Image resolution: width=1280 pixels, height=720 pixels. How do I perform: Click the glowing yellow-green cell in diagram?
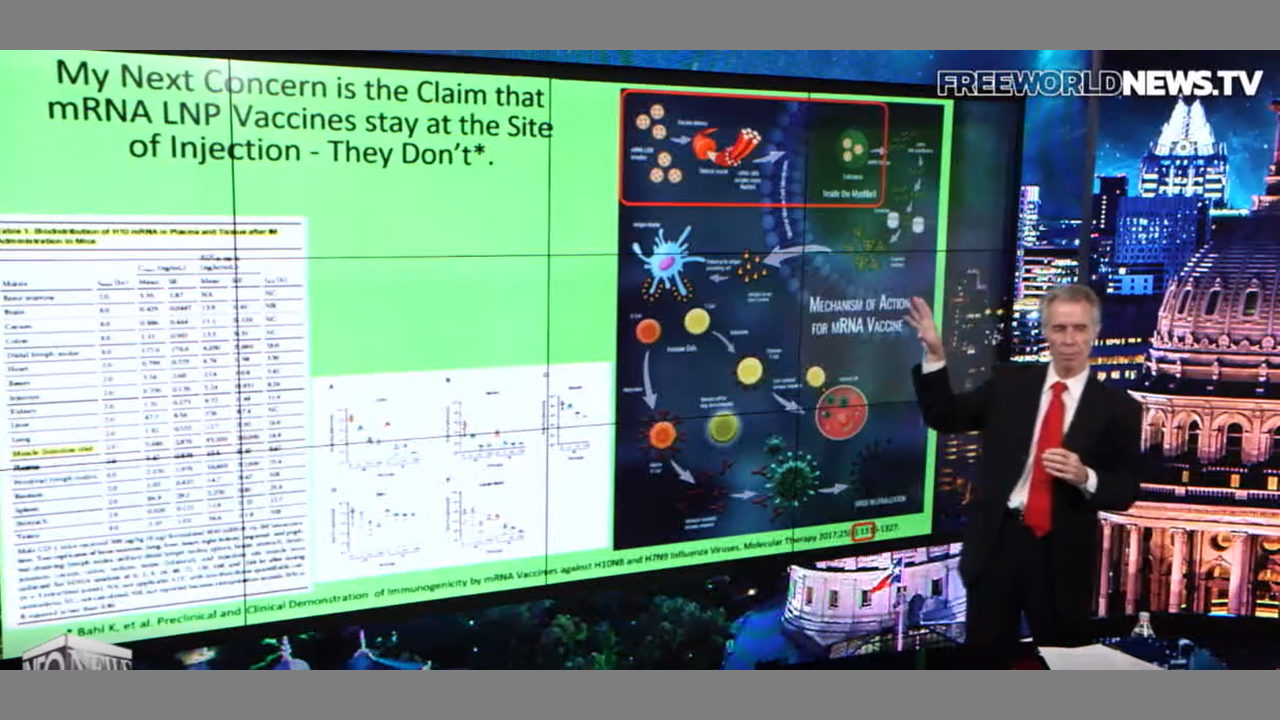723,427
